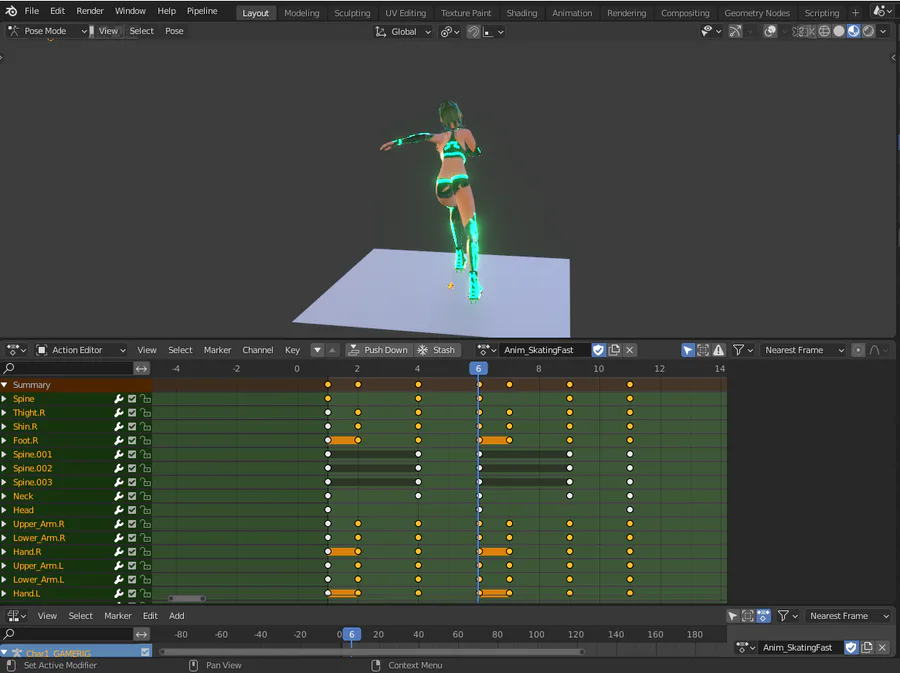
Task: Click the Stash button
Action: pyautogui.click(x=437, y=349)
